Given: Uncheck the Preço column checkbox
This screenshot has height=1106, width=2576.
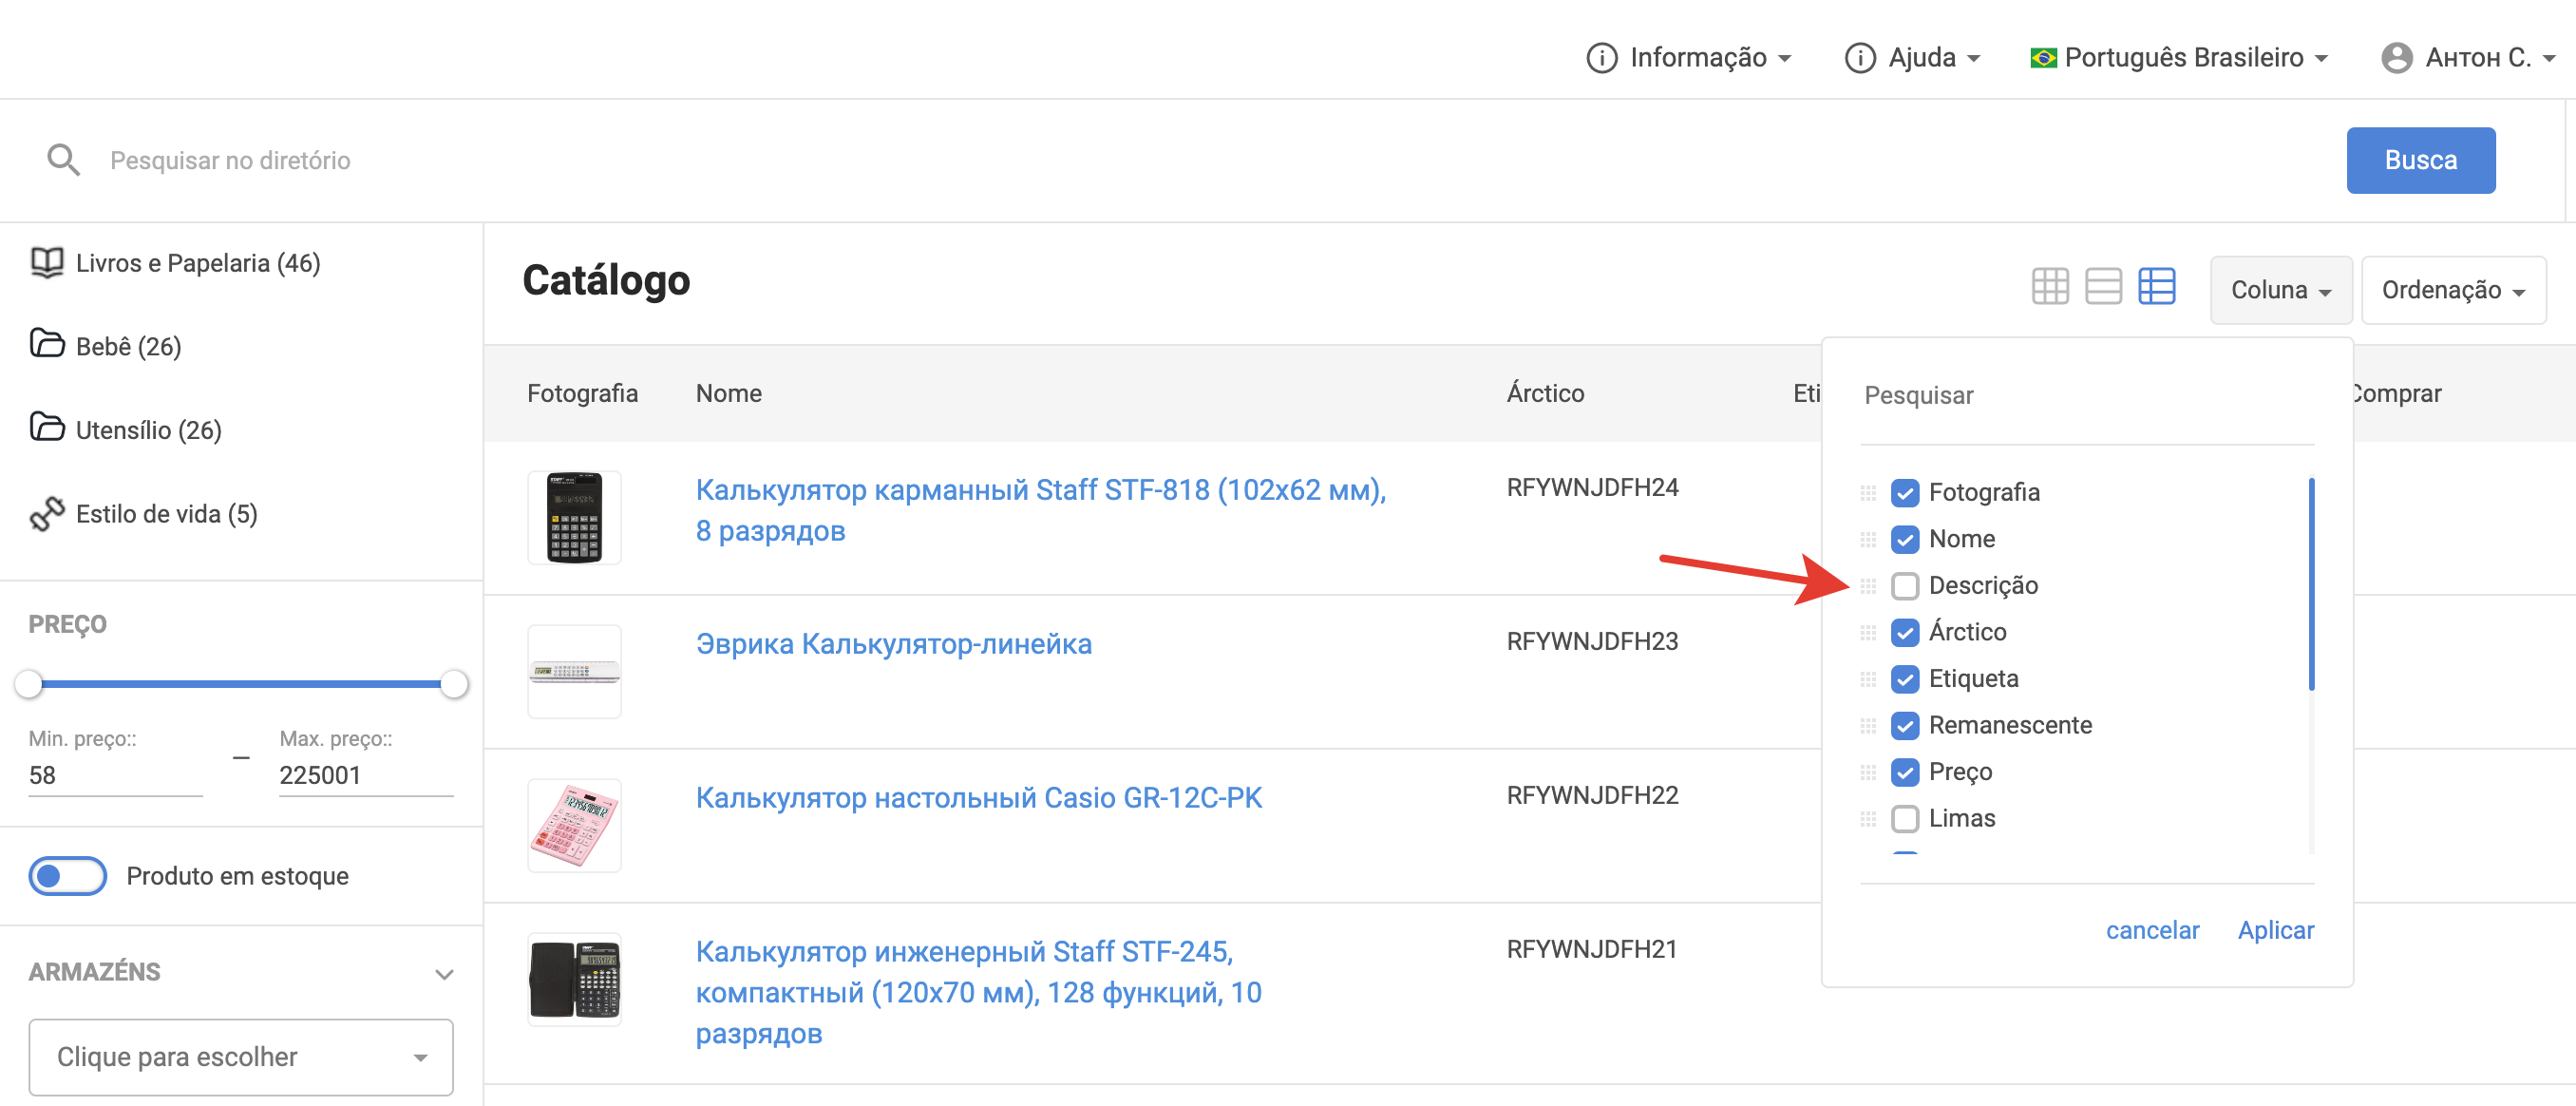Looking at the screenshot, I should tap(1904, 772).
